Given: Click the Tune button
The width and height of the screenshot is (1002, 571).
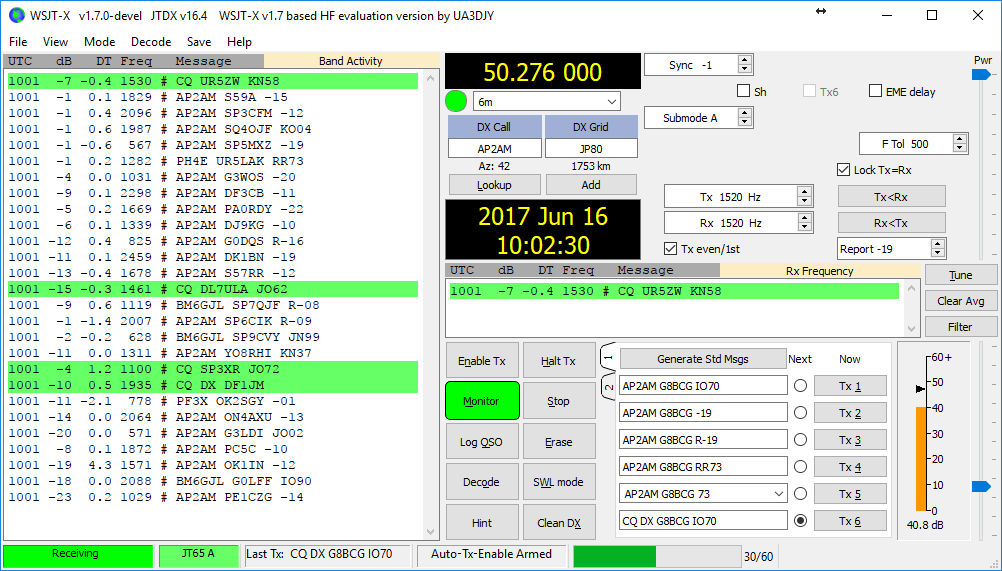Looking at the screenshot, I should point(960,275).
